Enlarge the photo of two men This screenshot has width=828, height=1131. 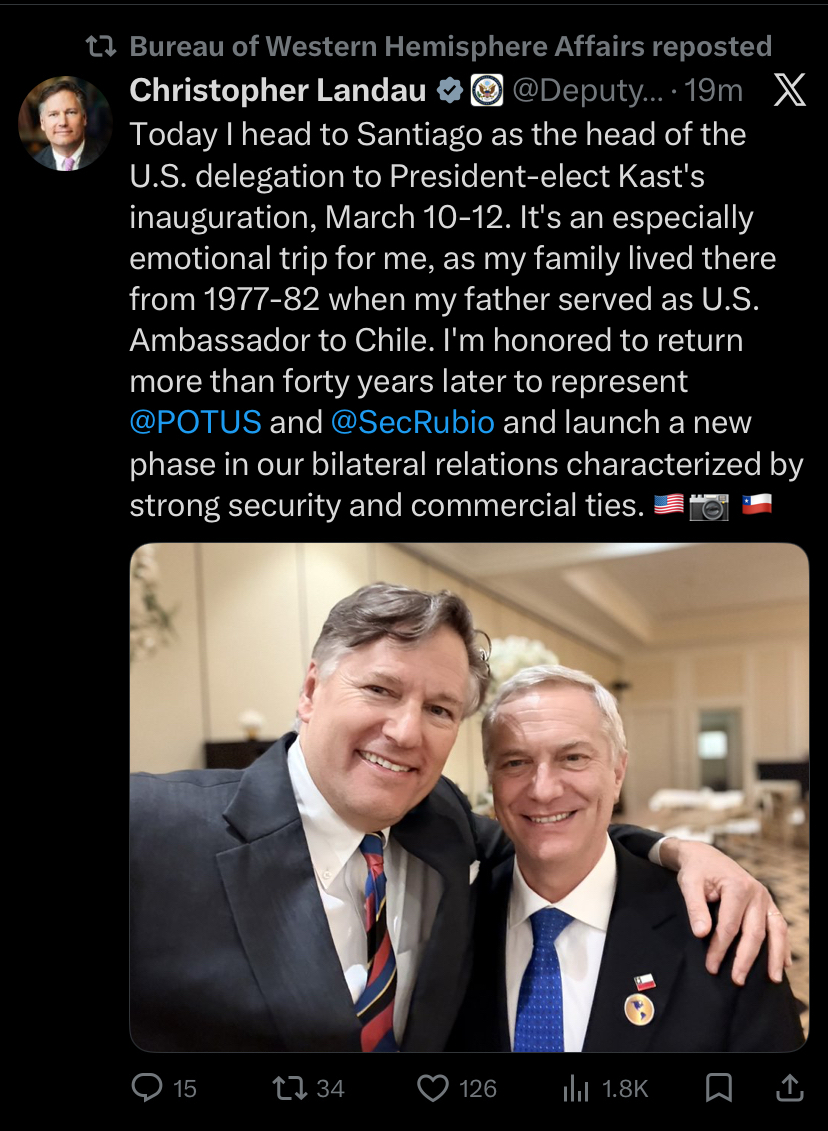click(468, 797)
